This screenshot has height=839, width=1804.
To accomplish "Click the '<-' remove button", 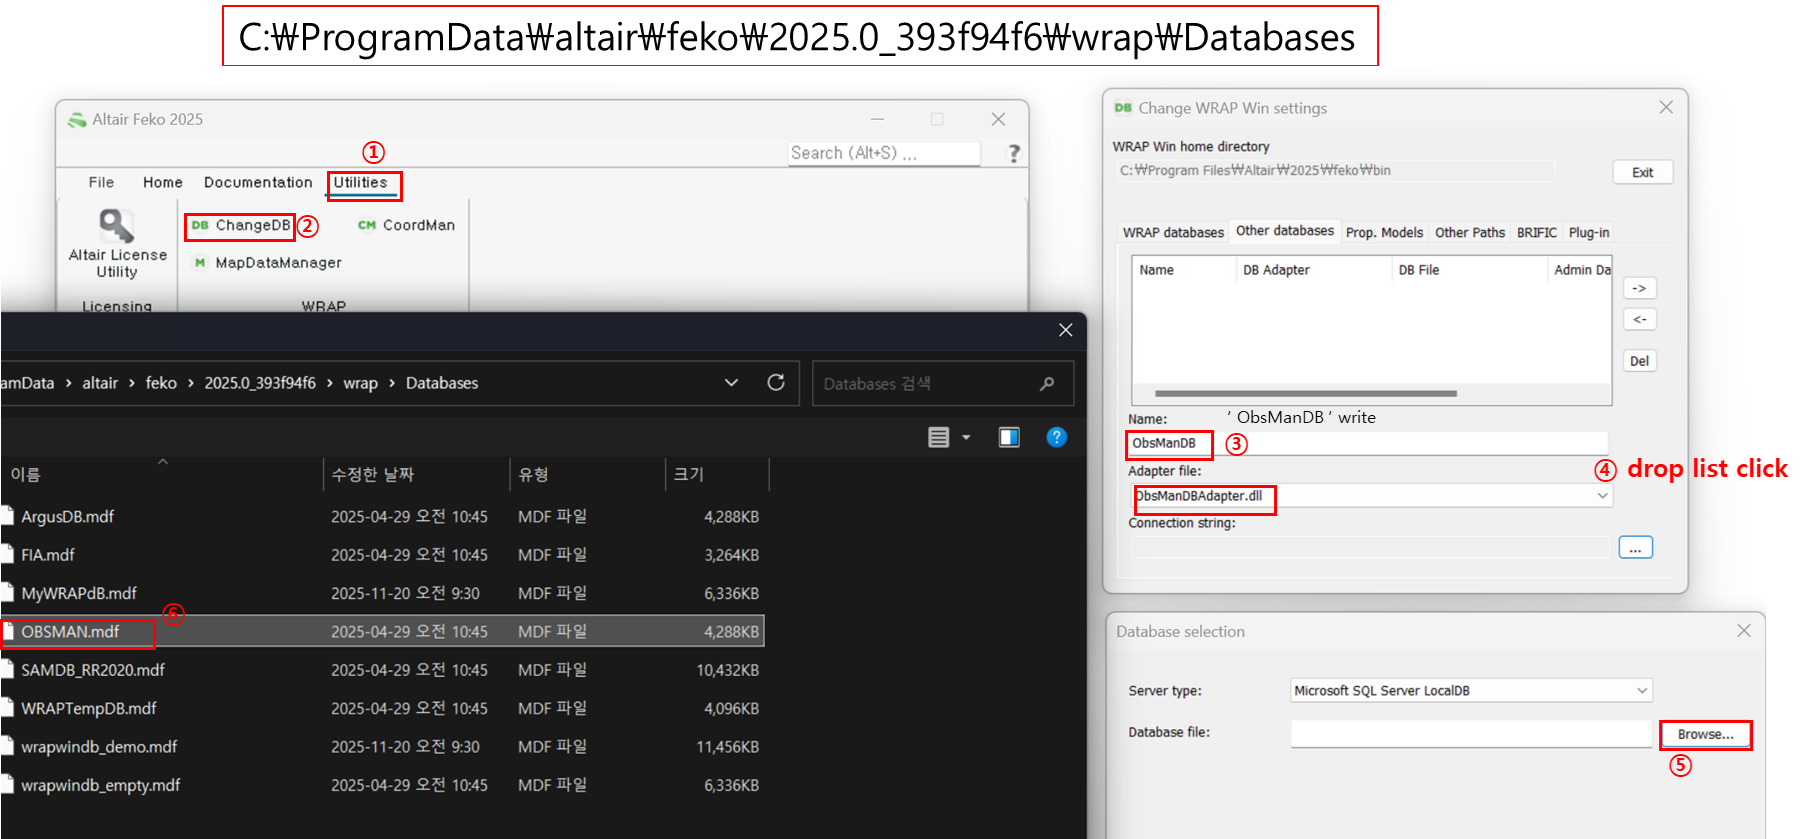I will click(x=1639, y=319).
